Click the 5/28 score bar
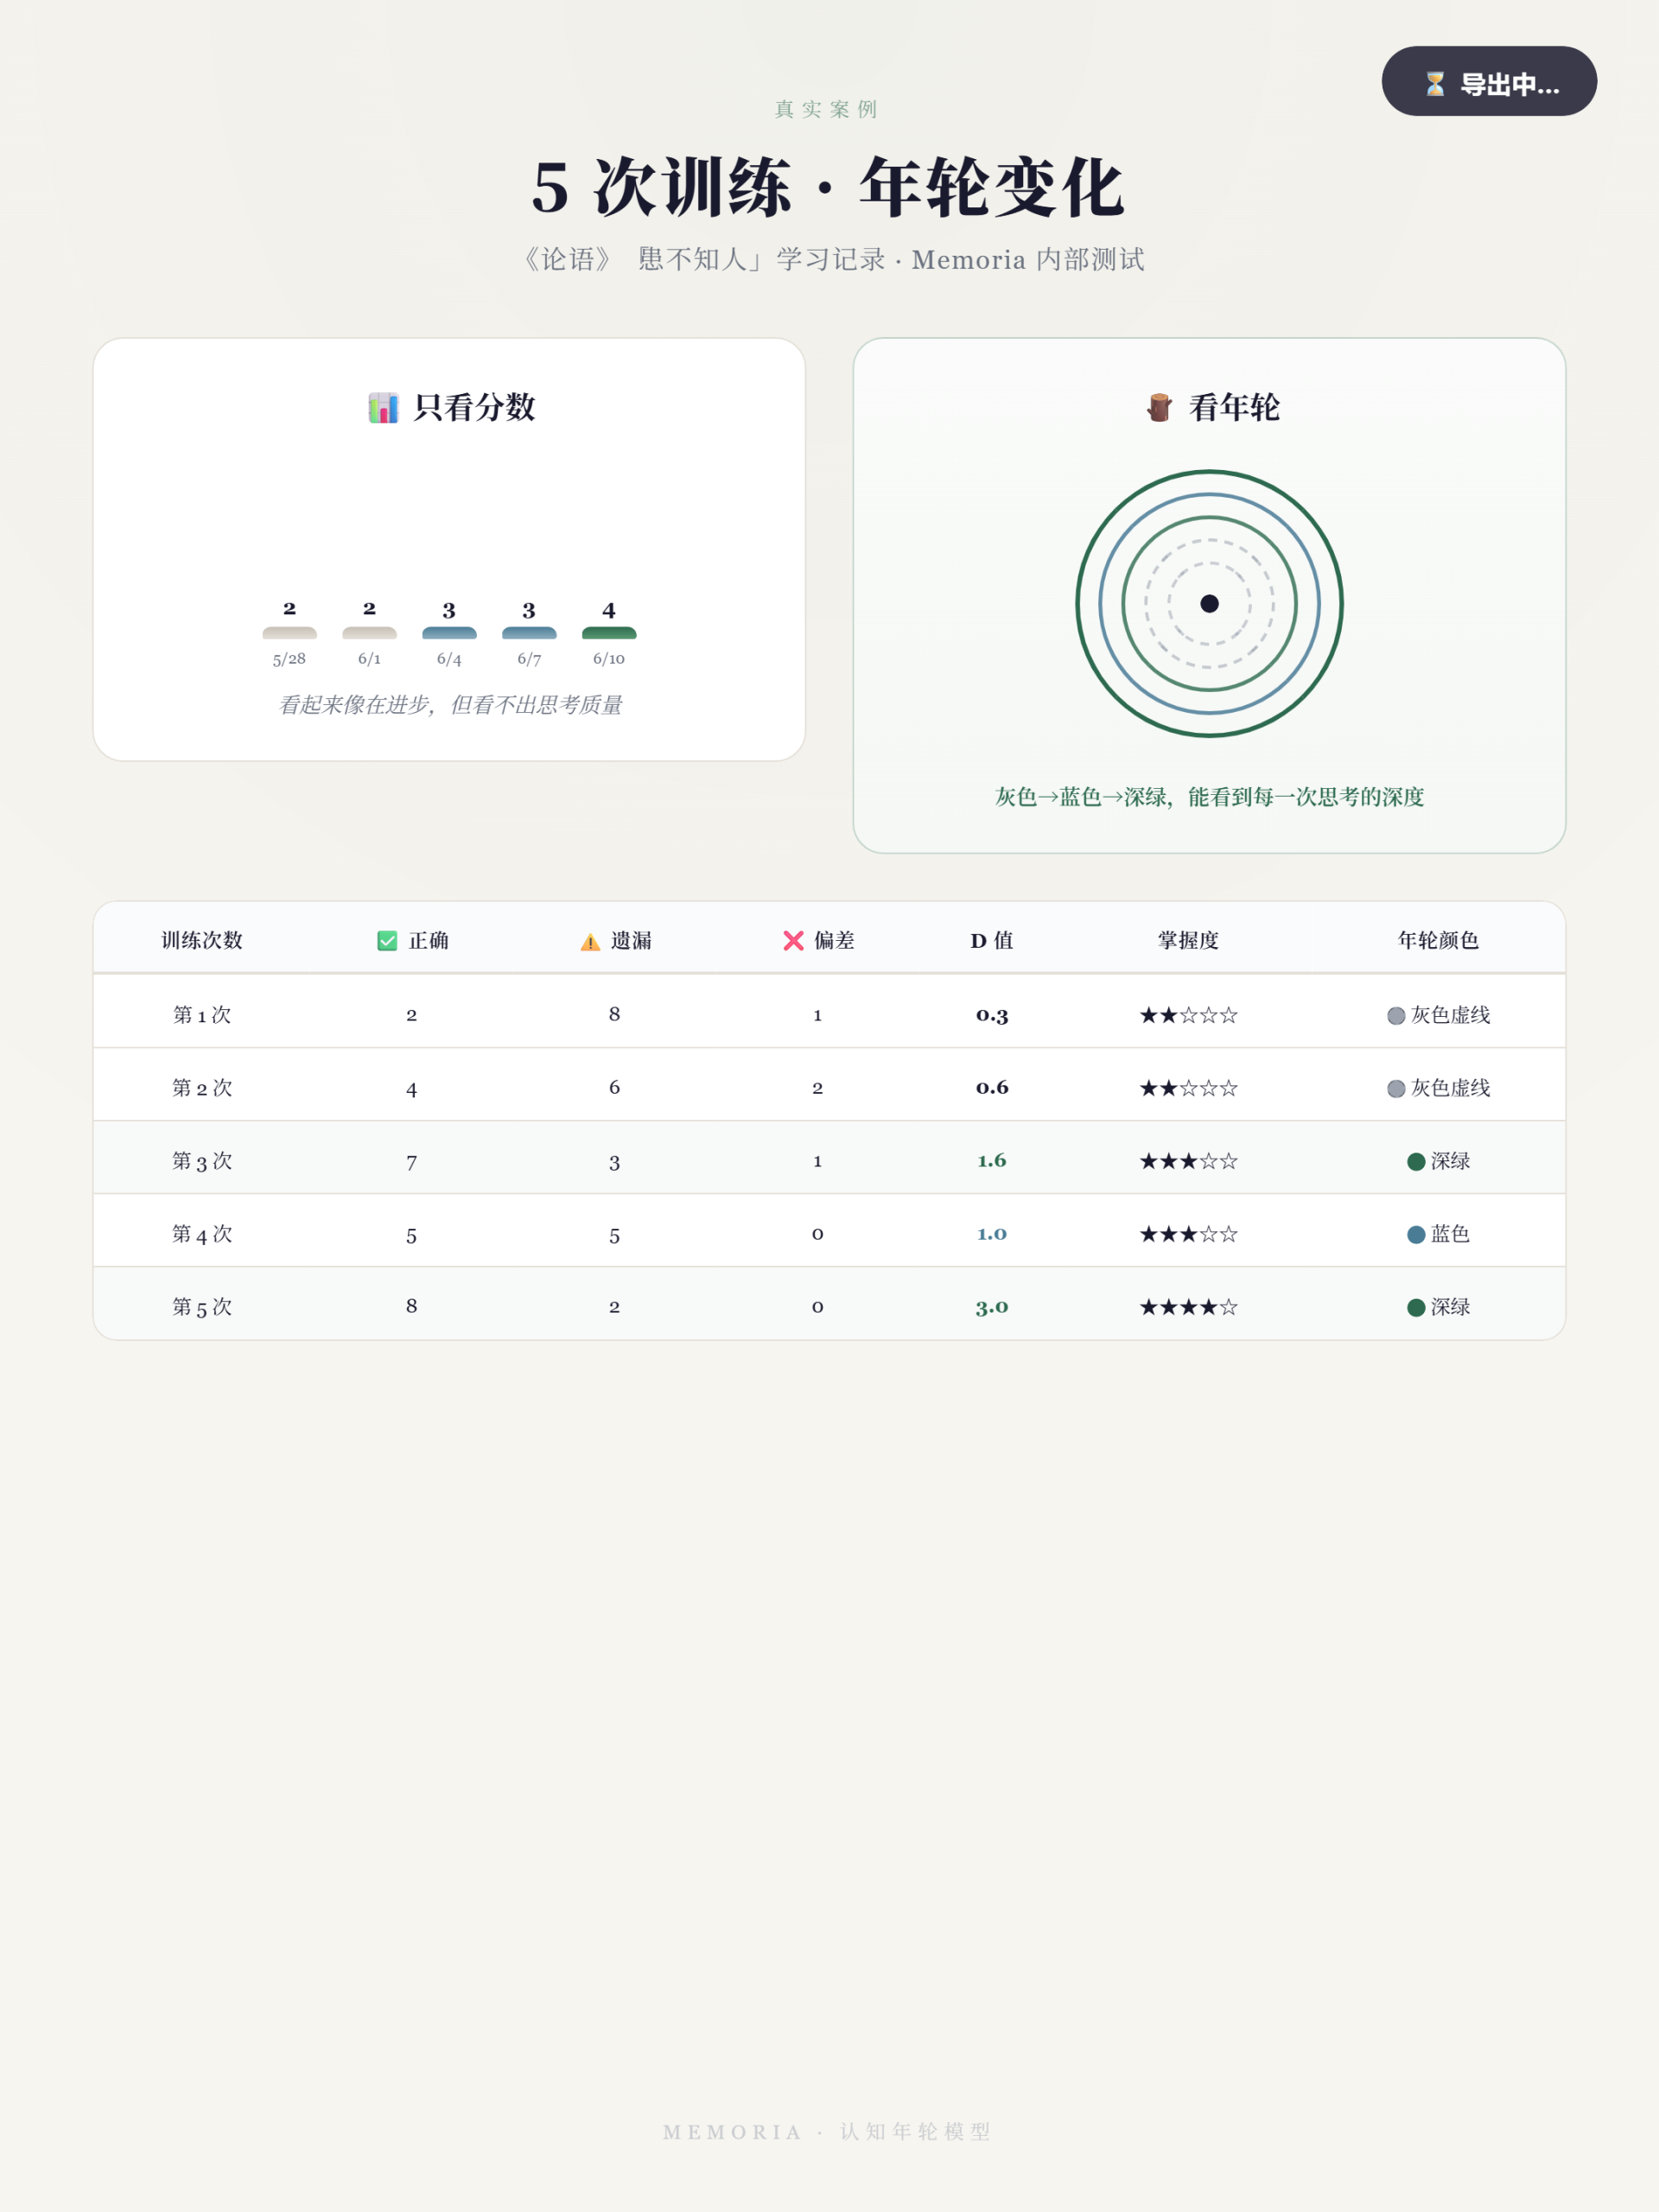This screenshot has width=1659, height=2212. [289, 633]
